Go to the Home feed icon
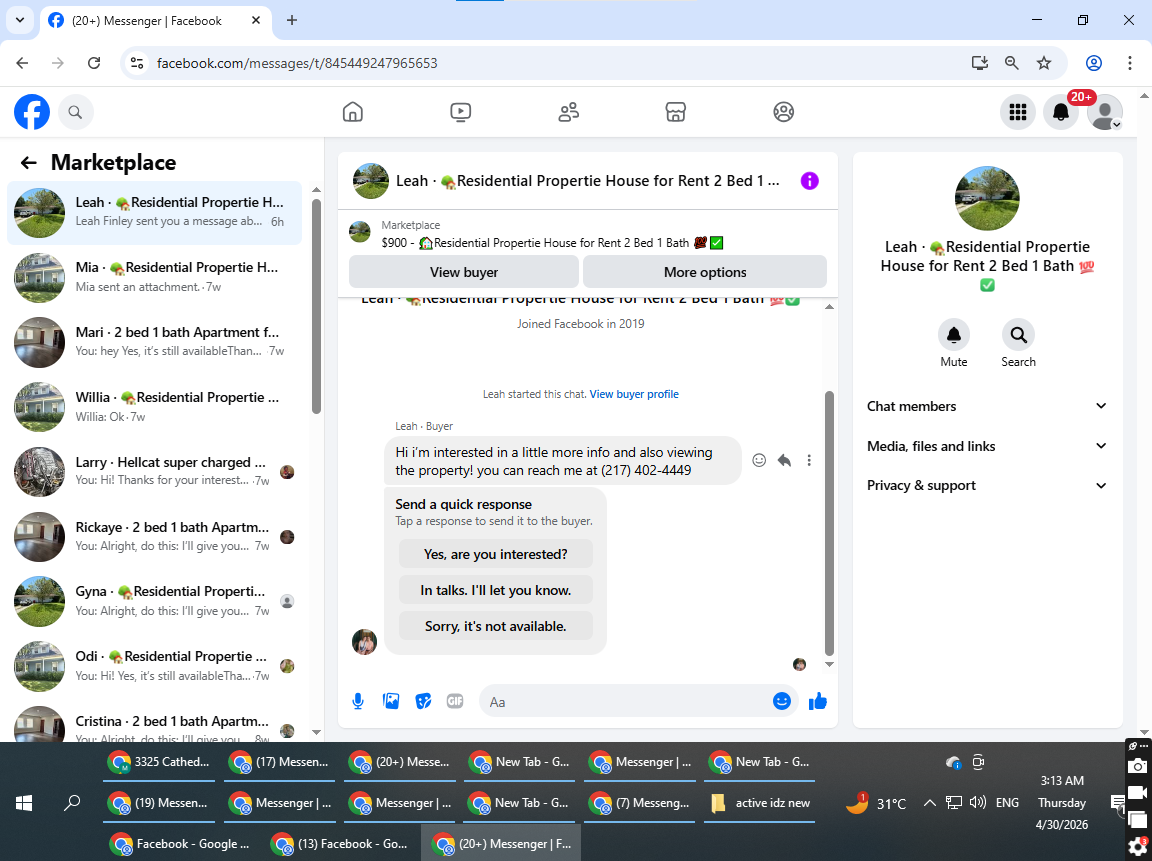1152x861 pixels. click(x=353, y=112)
